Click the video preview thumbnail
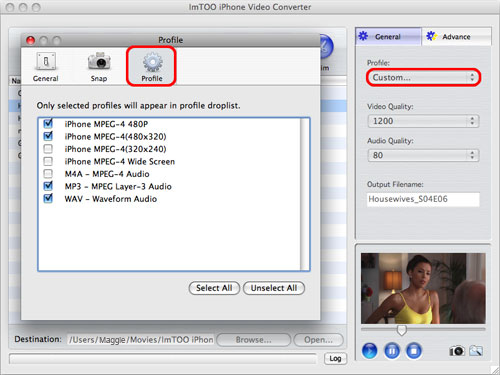The height and width of the screenshot is (375, 500). coord(423,288)
